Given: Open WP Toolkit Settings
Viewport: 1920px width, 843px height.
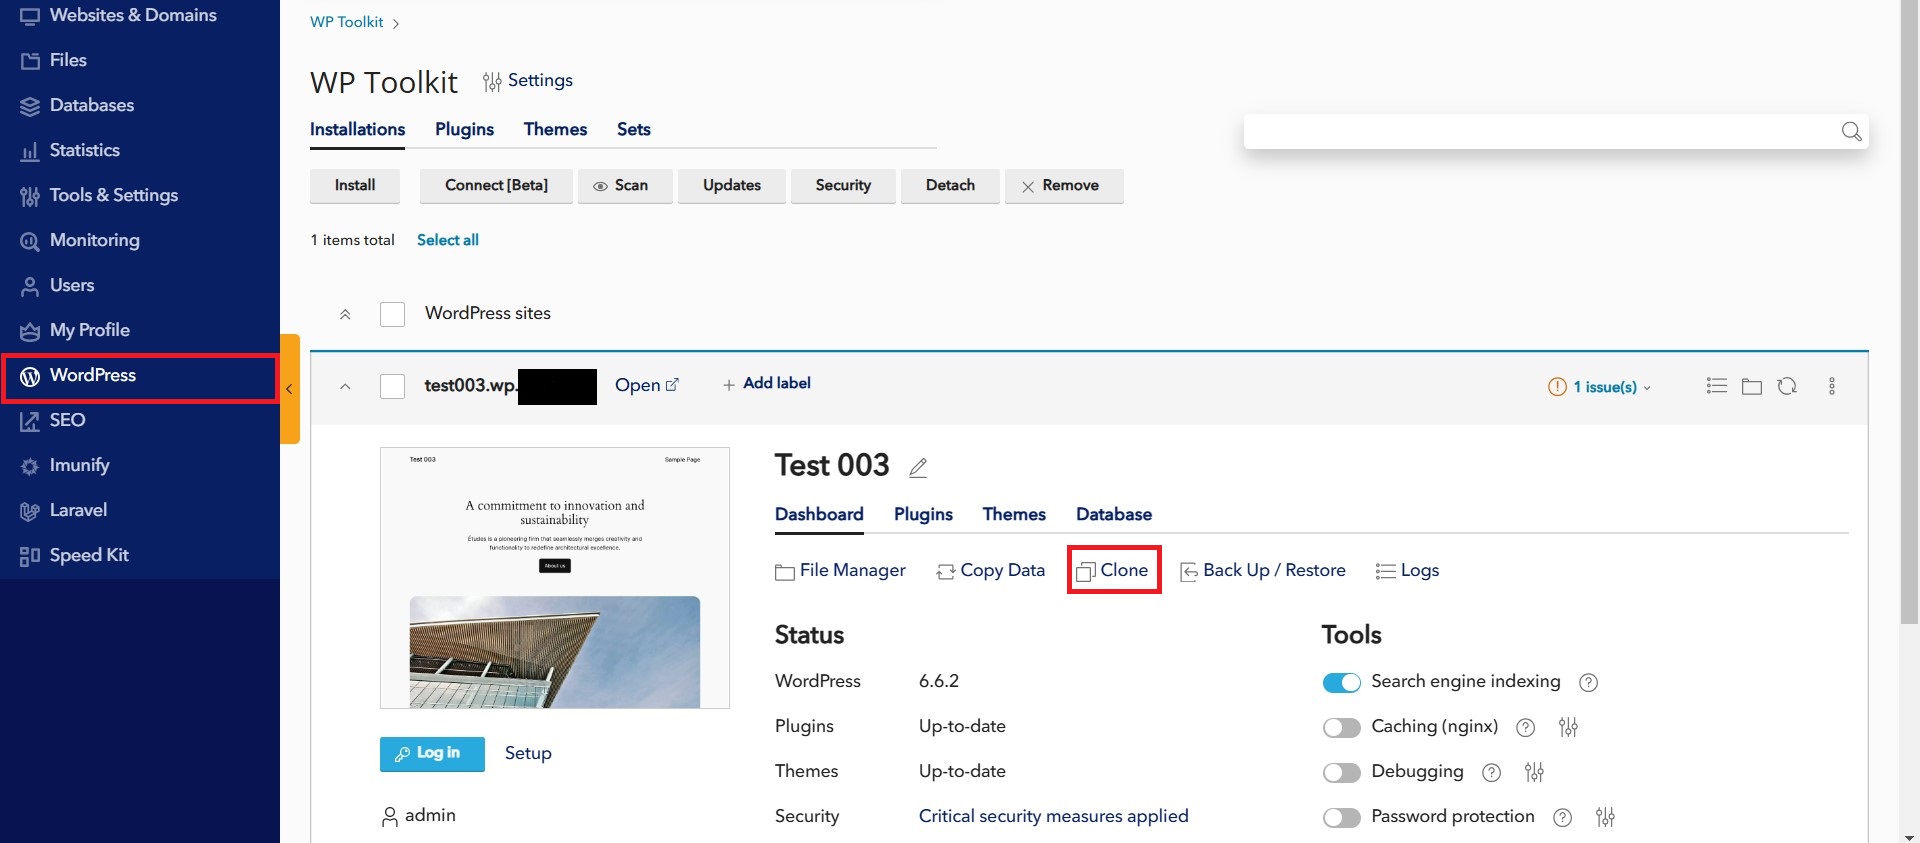Looking at the screenshot, I should click(x=528, y=81).
